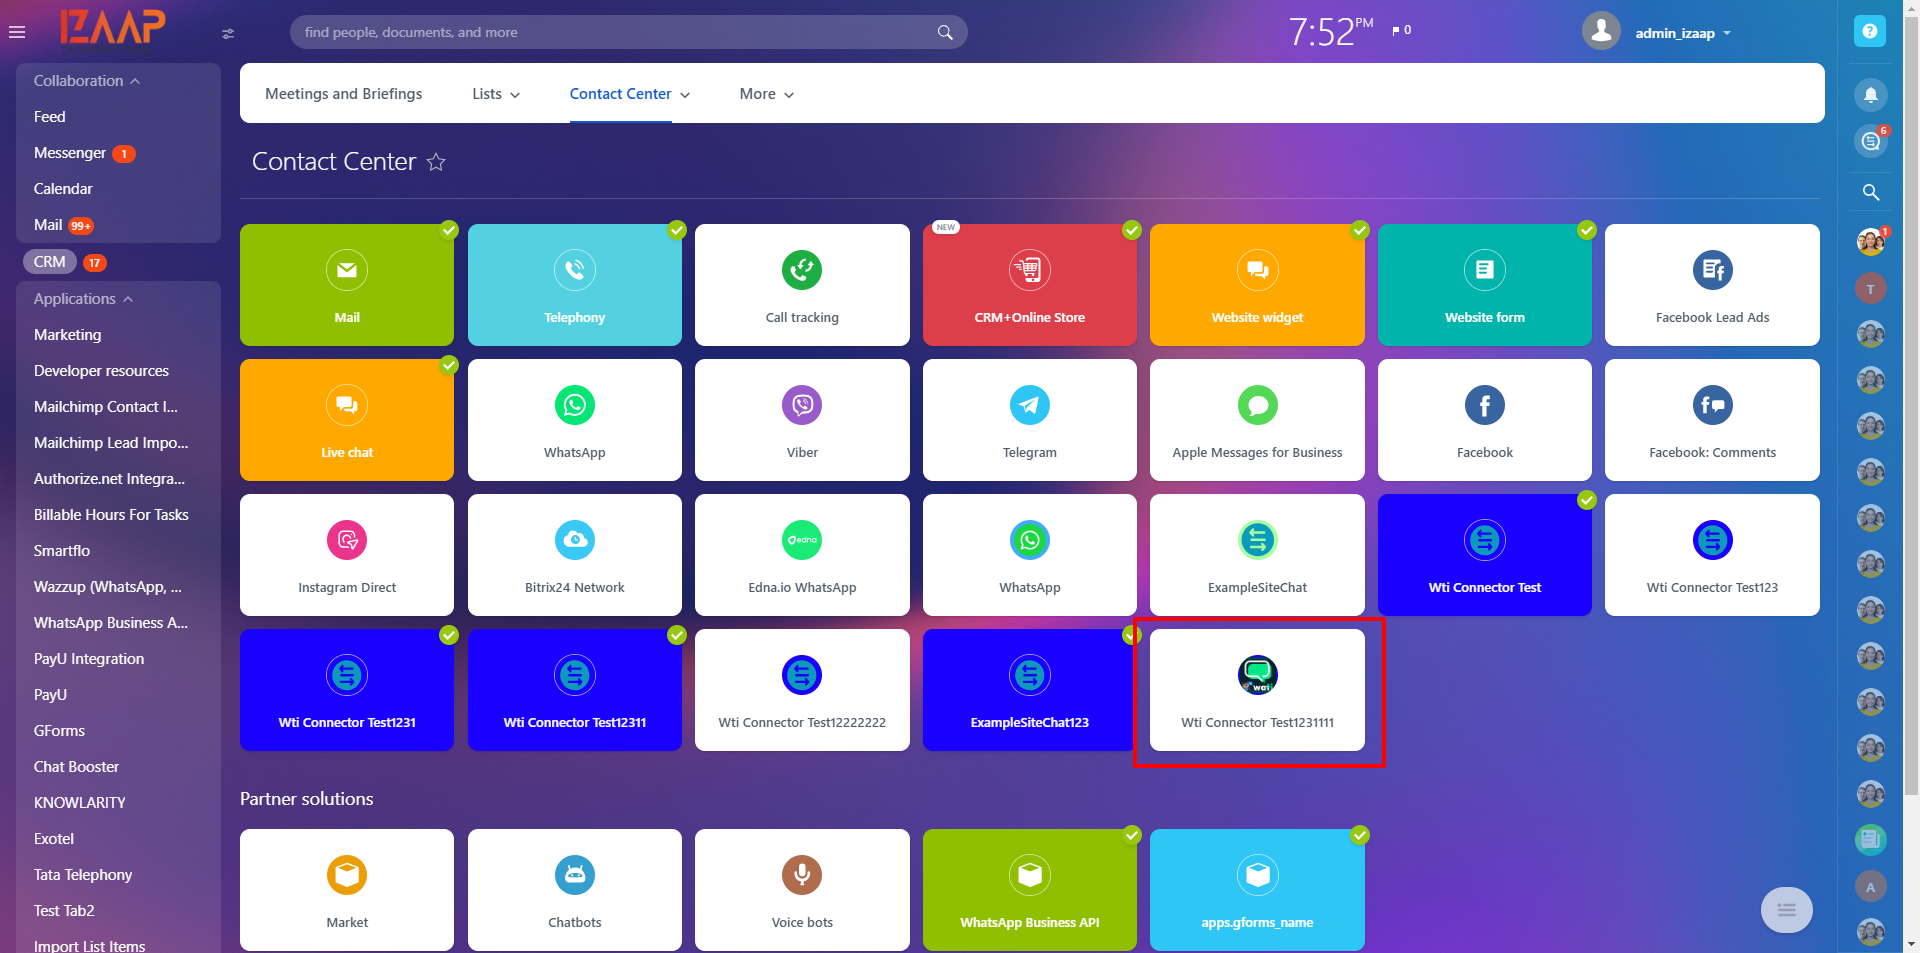Open the KNOWLARITY application link
The image size is (1920, 953).
point(80,803)
